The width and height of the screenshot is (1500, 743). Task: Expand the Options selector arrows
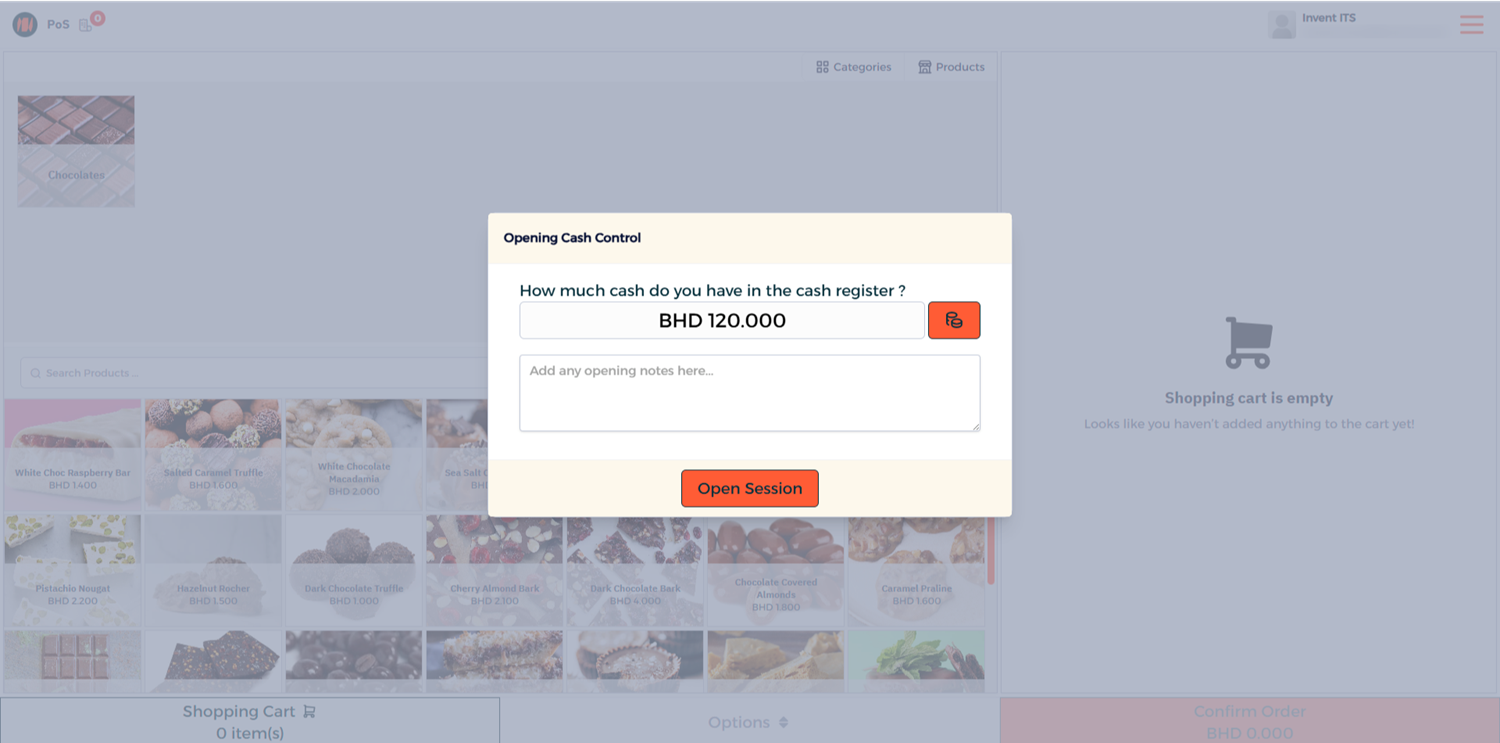coord(783,722)
